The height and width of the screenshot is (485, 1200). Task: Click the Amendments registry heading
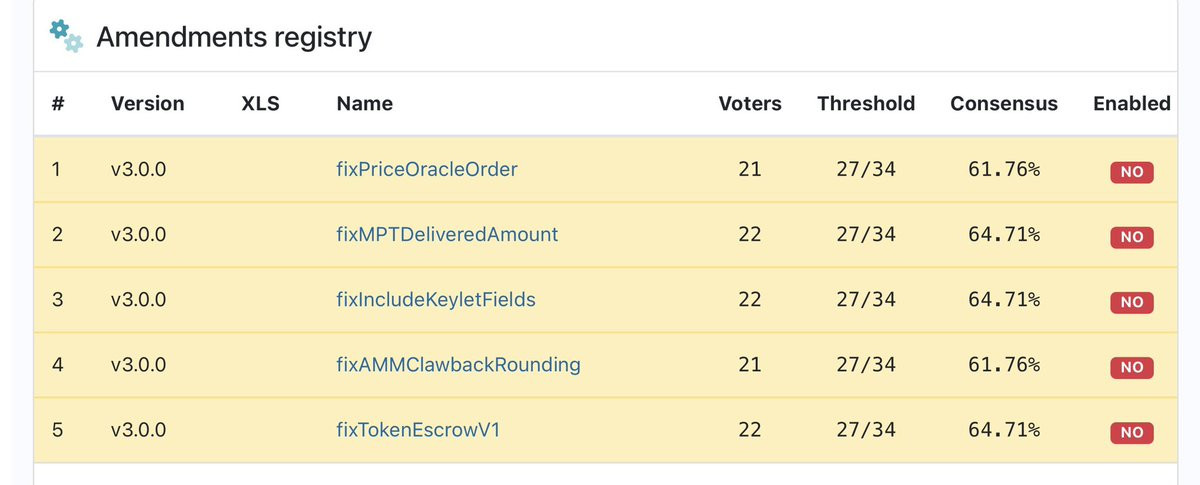(234, 37)
